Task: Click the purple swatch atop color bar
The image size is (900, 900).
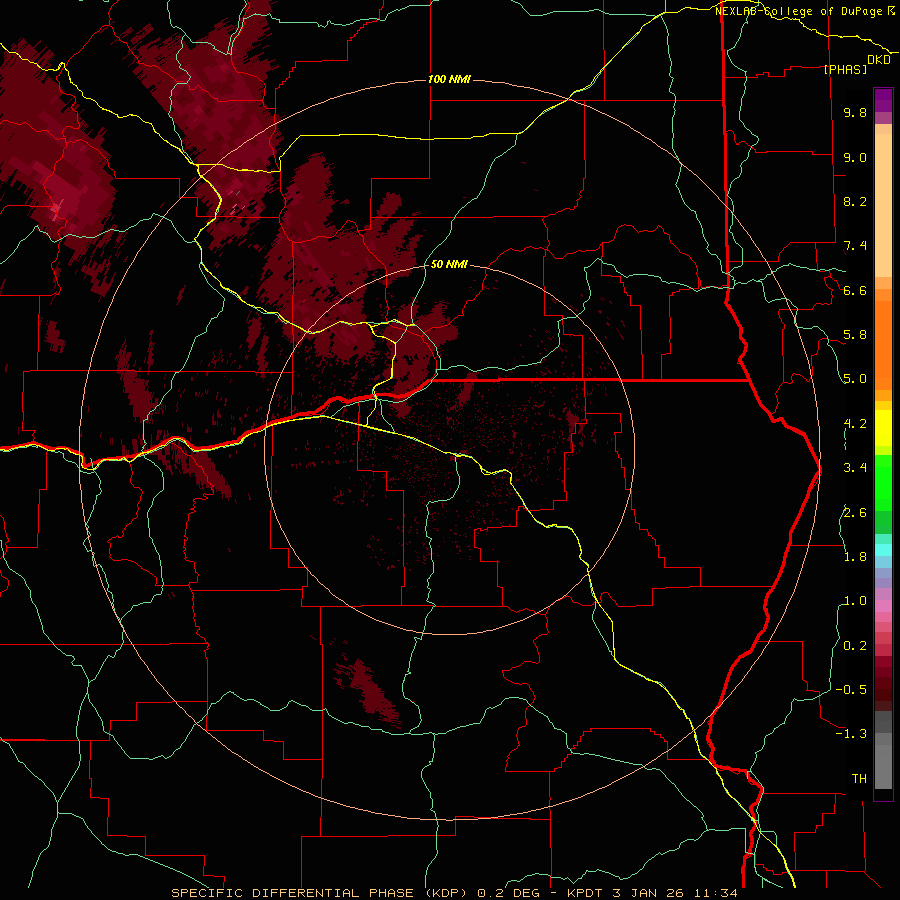Action: 883,100
